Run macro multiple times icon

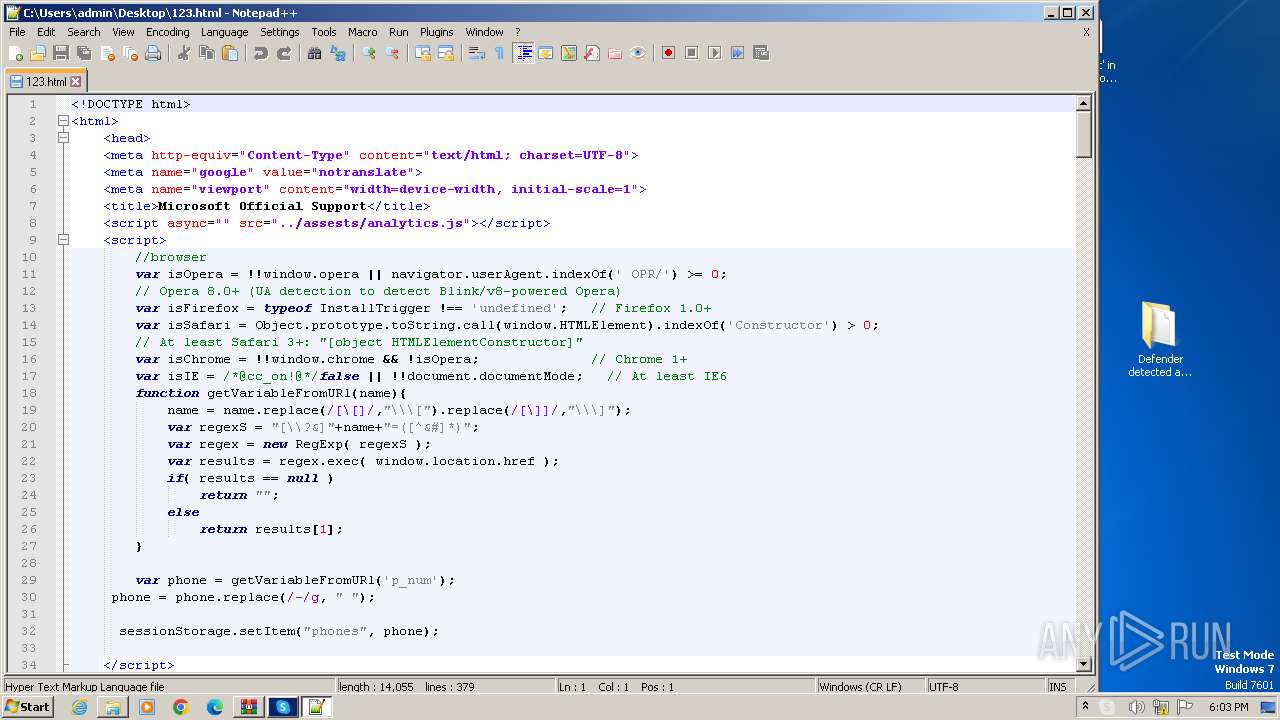[x=737, y=53]
